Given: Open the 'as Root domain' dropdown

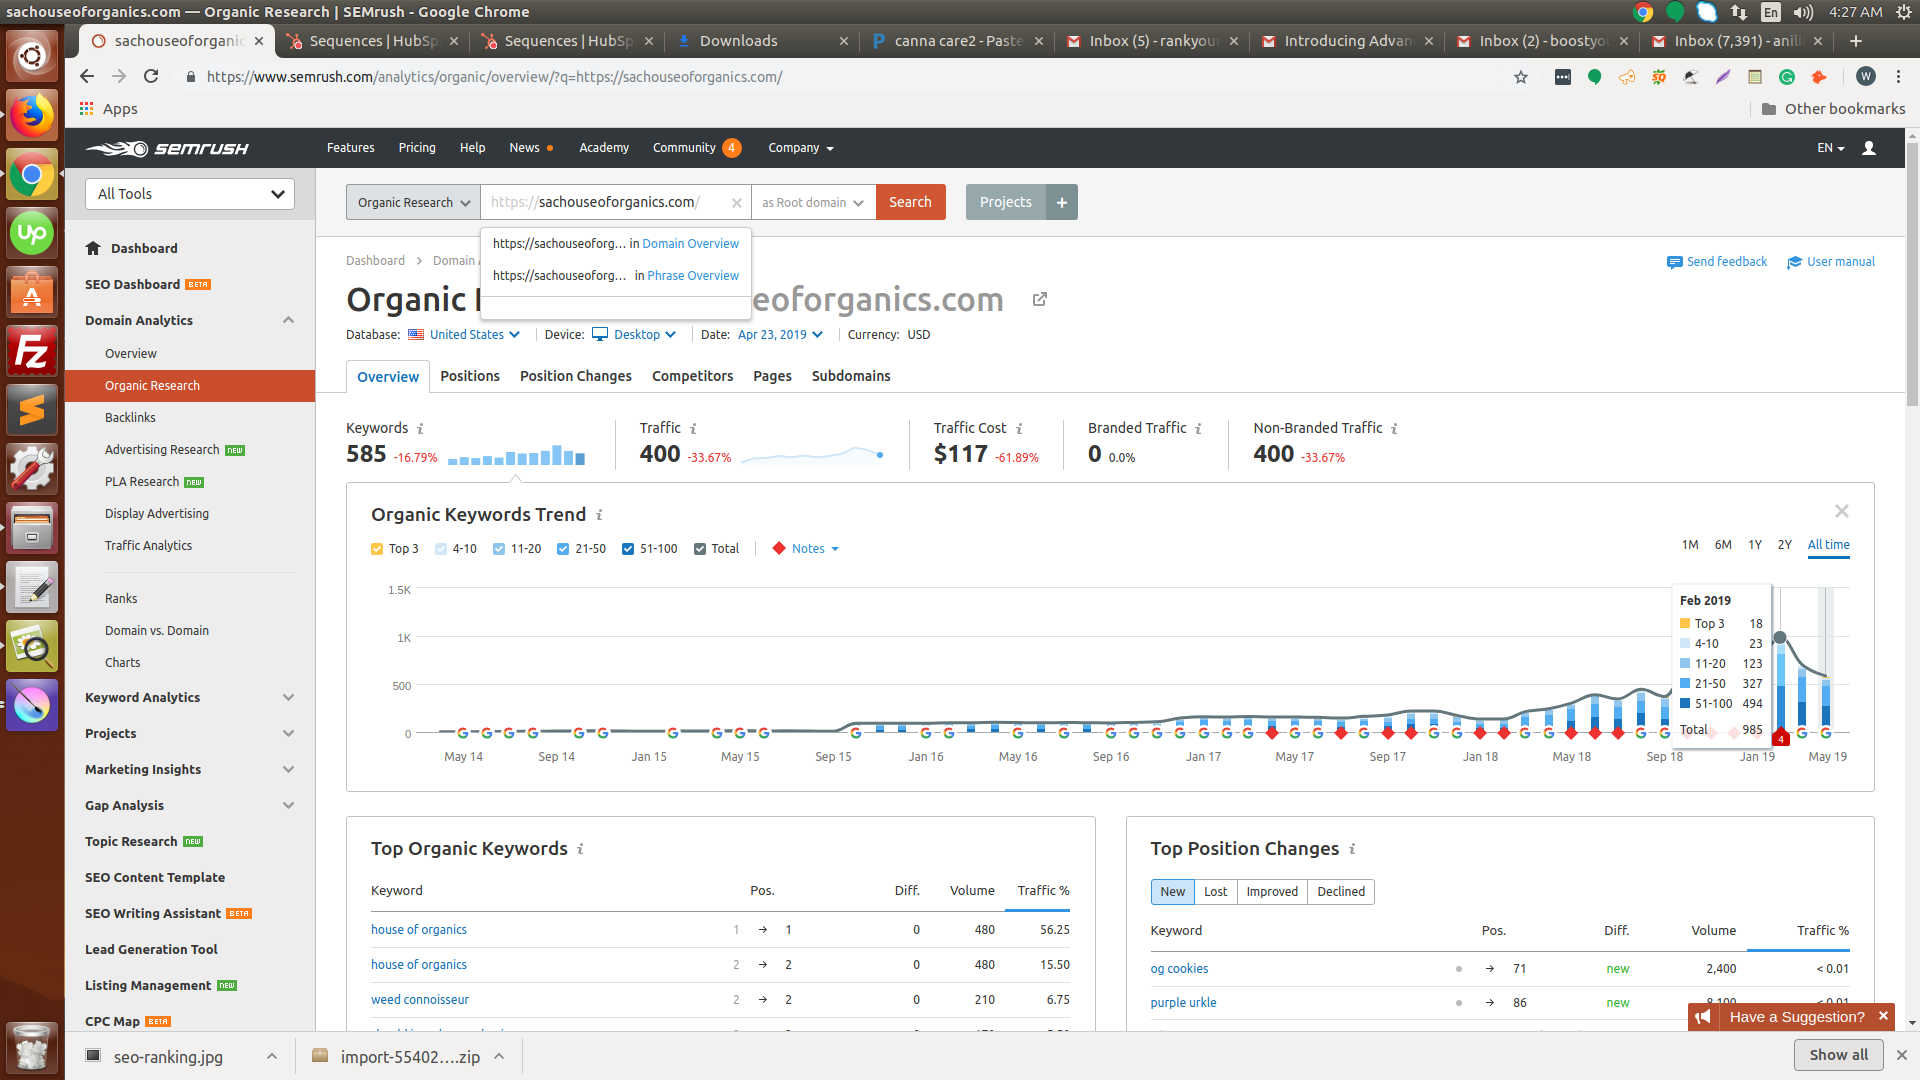Looking at the screenshot, I should tap(813, 202).
